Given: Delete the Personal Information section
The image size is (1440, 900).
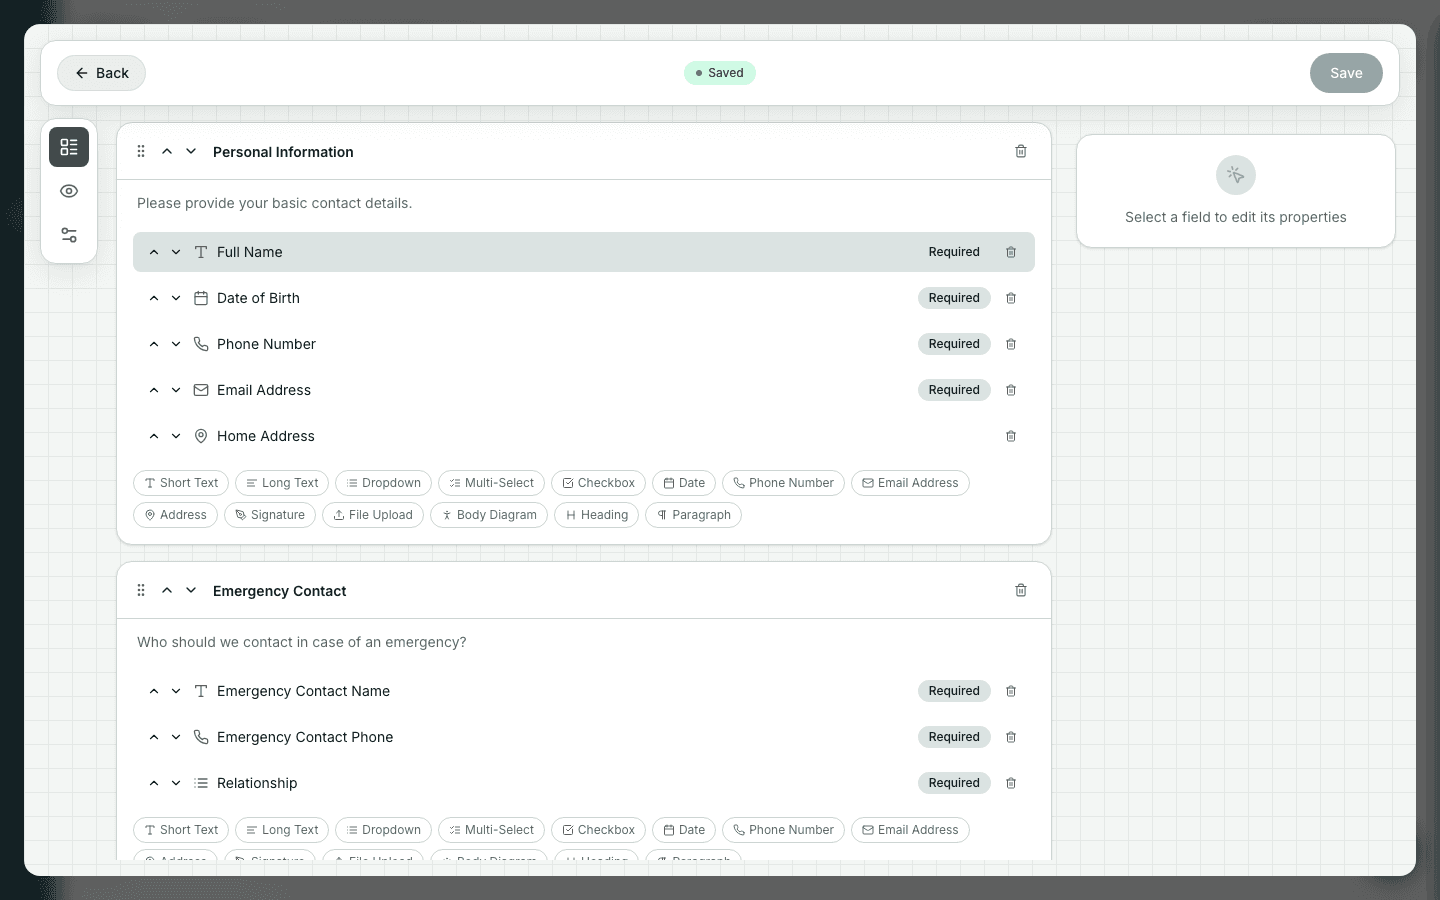Looking at the screenshot, I should (1021, 151).
